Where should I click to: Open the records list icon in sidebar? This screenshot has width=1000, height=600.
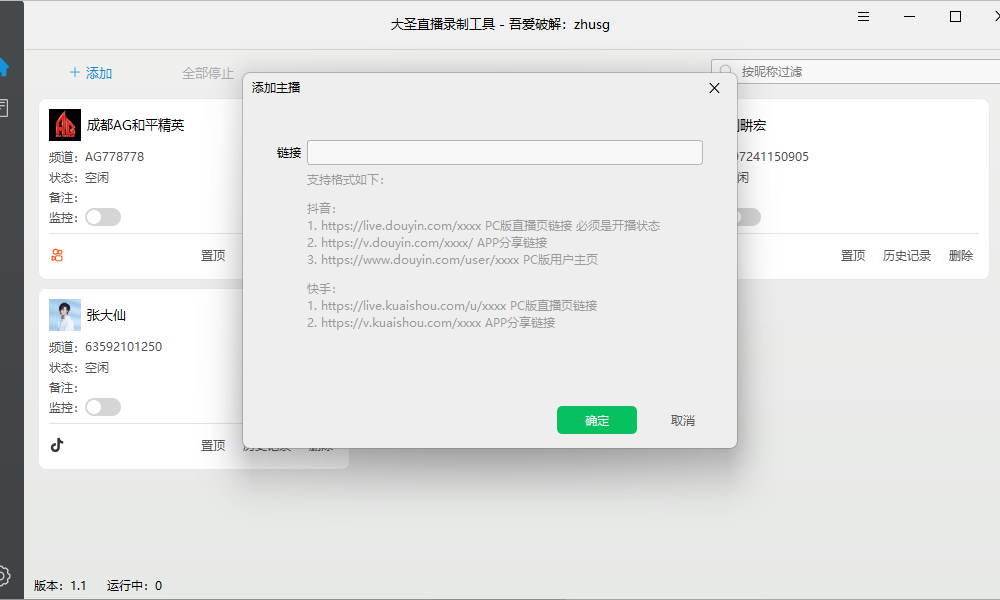pos(4,107)
